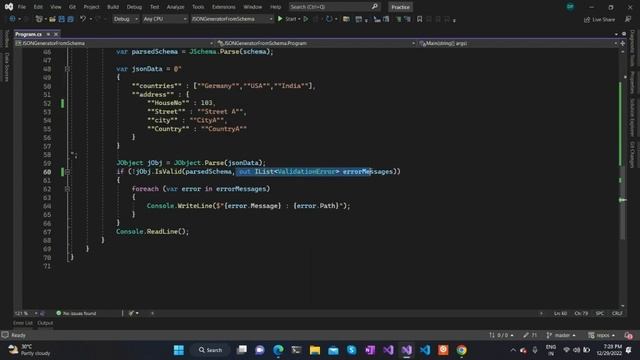The width and height of the screenshot is (640, 360).
Task: Open the Build menu
Action: pos(113,7)
